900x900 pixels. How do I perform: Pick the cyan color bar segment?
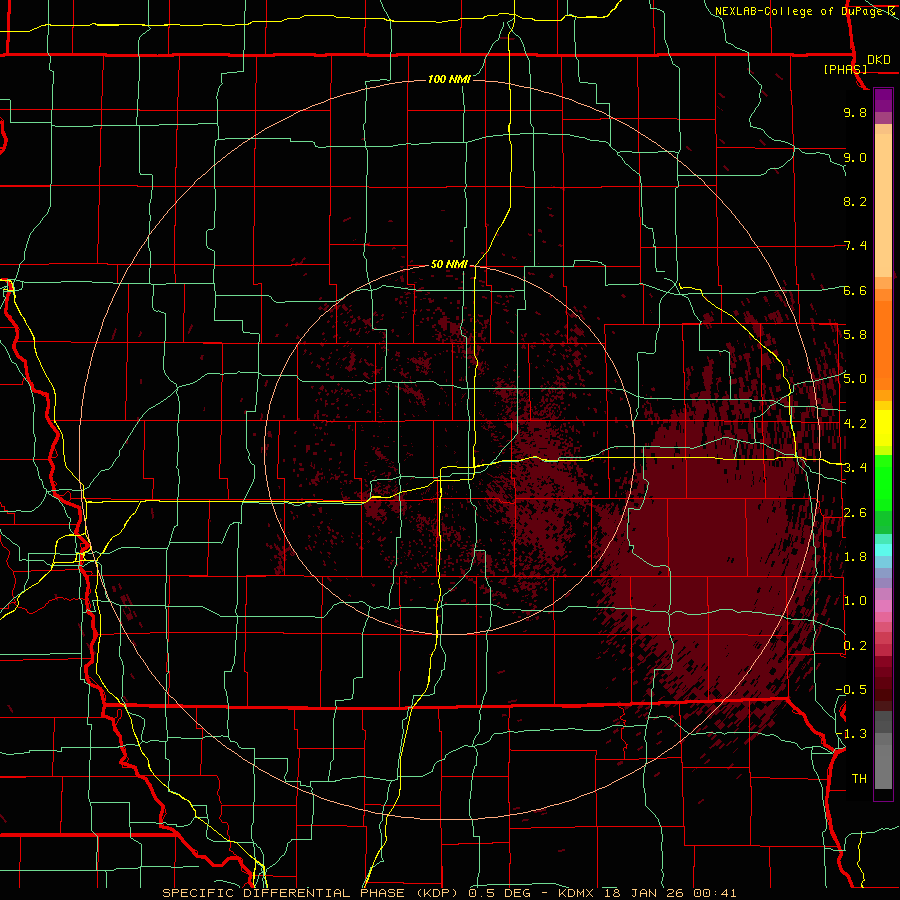(883, 550)
